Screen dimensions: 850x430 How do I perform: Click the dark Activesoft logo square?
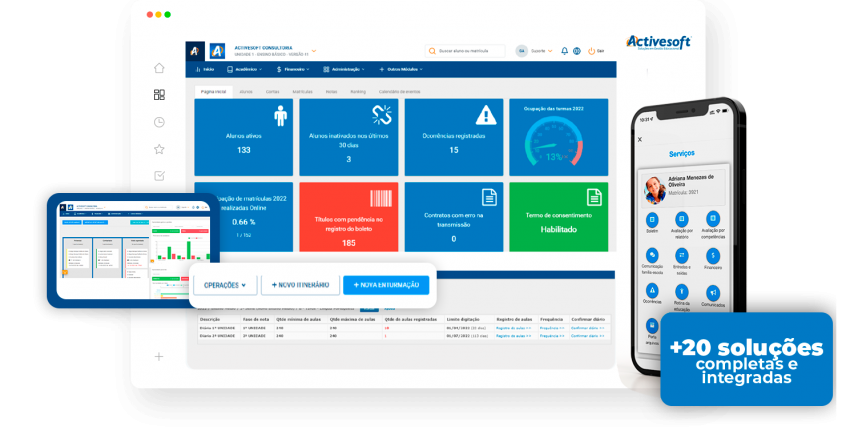click(195, 51)
